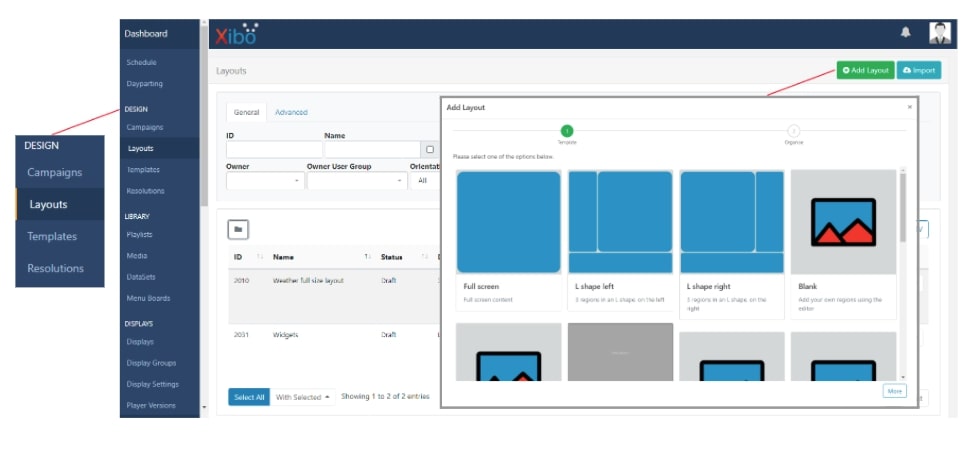Click the Add Layout button

coord(865,71)
